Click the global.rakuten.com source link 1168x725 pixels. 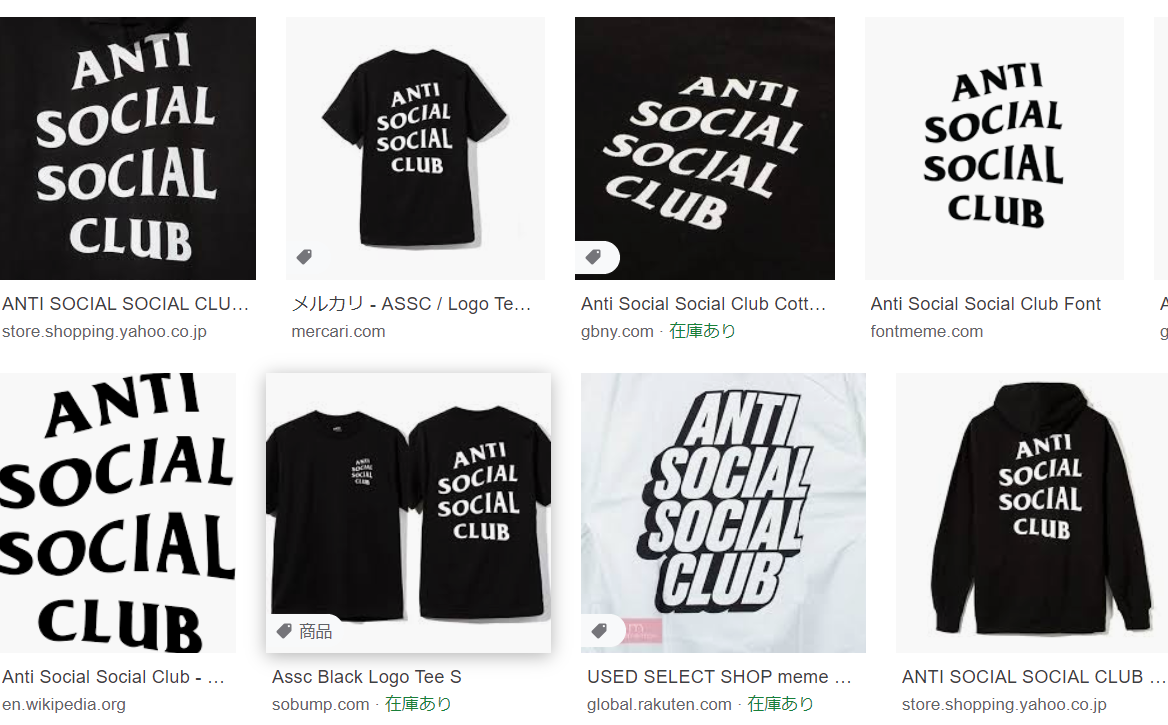[659, 704]
